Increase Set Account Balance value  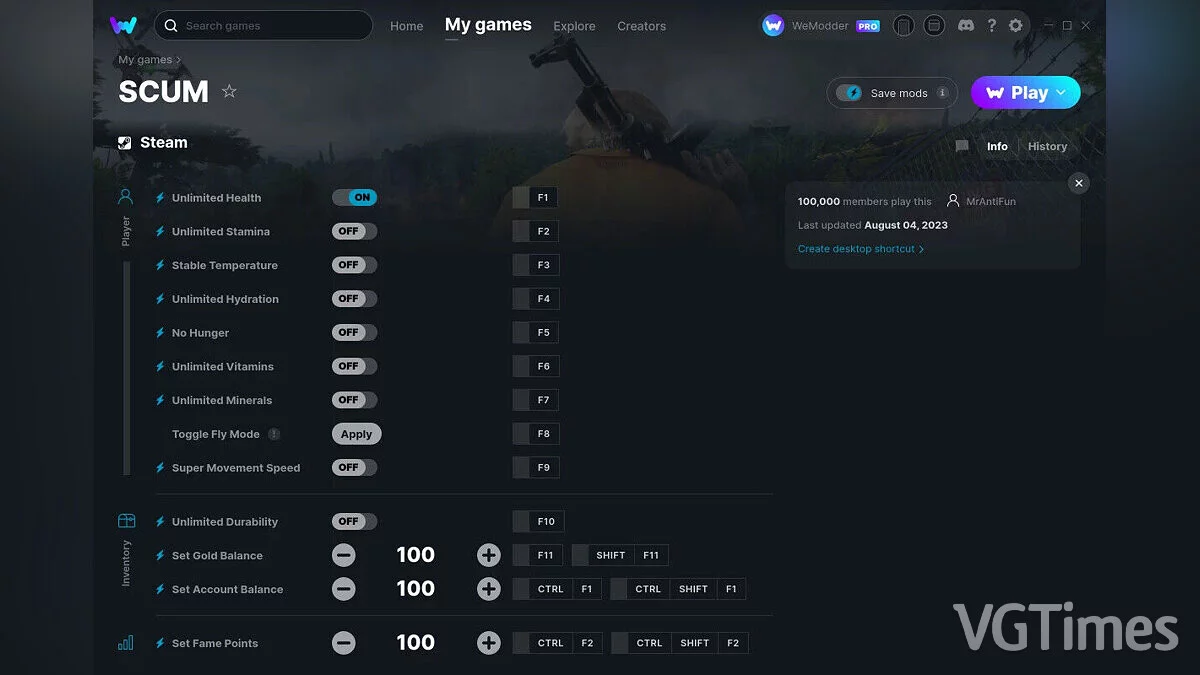(488, 589)
